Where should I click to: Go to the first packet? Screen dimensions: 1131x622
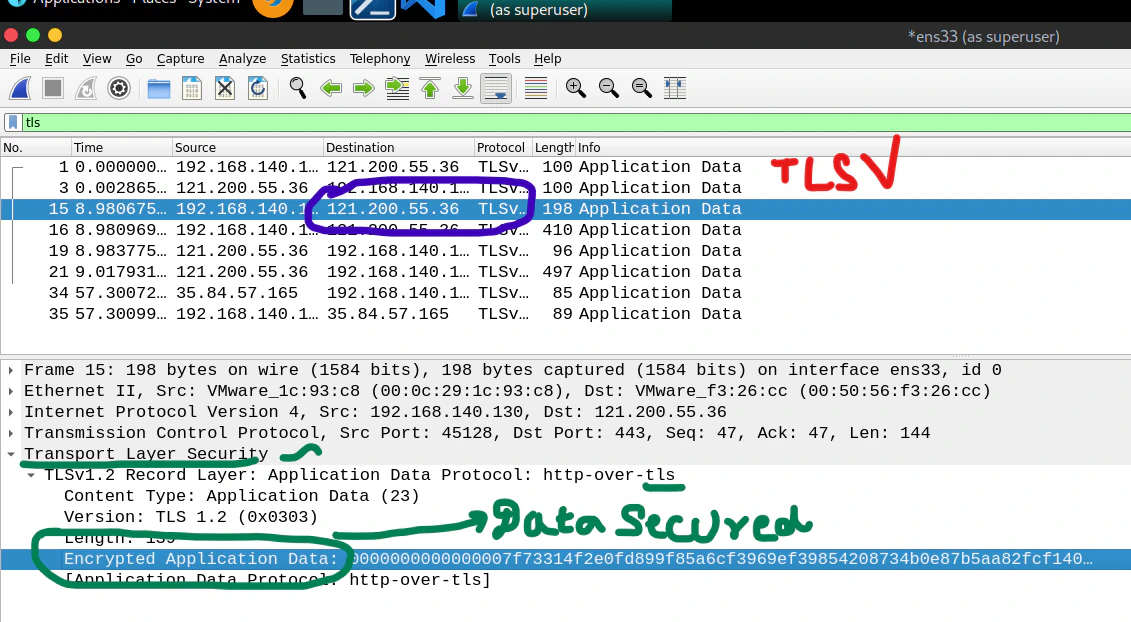(430, 88)
